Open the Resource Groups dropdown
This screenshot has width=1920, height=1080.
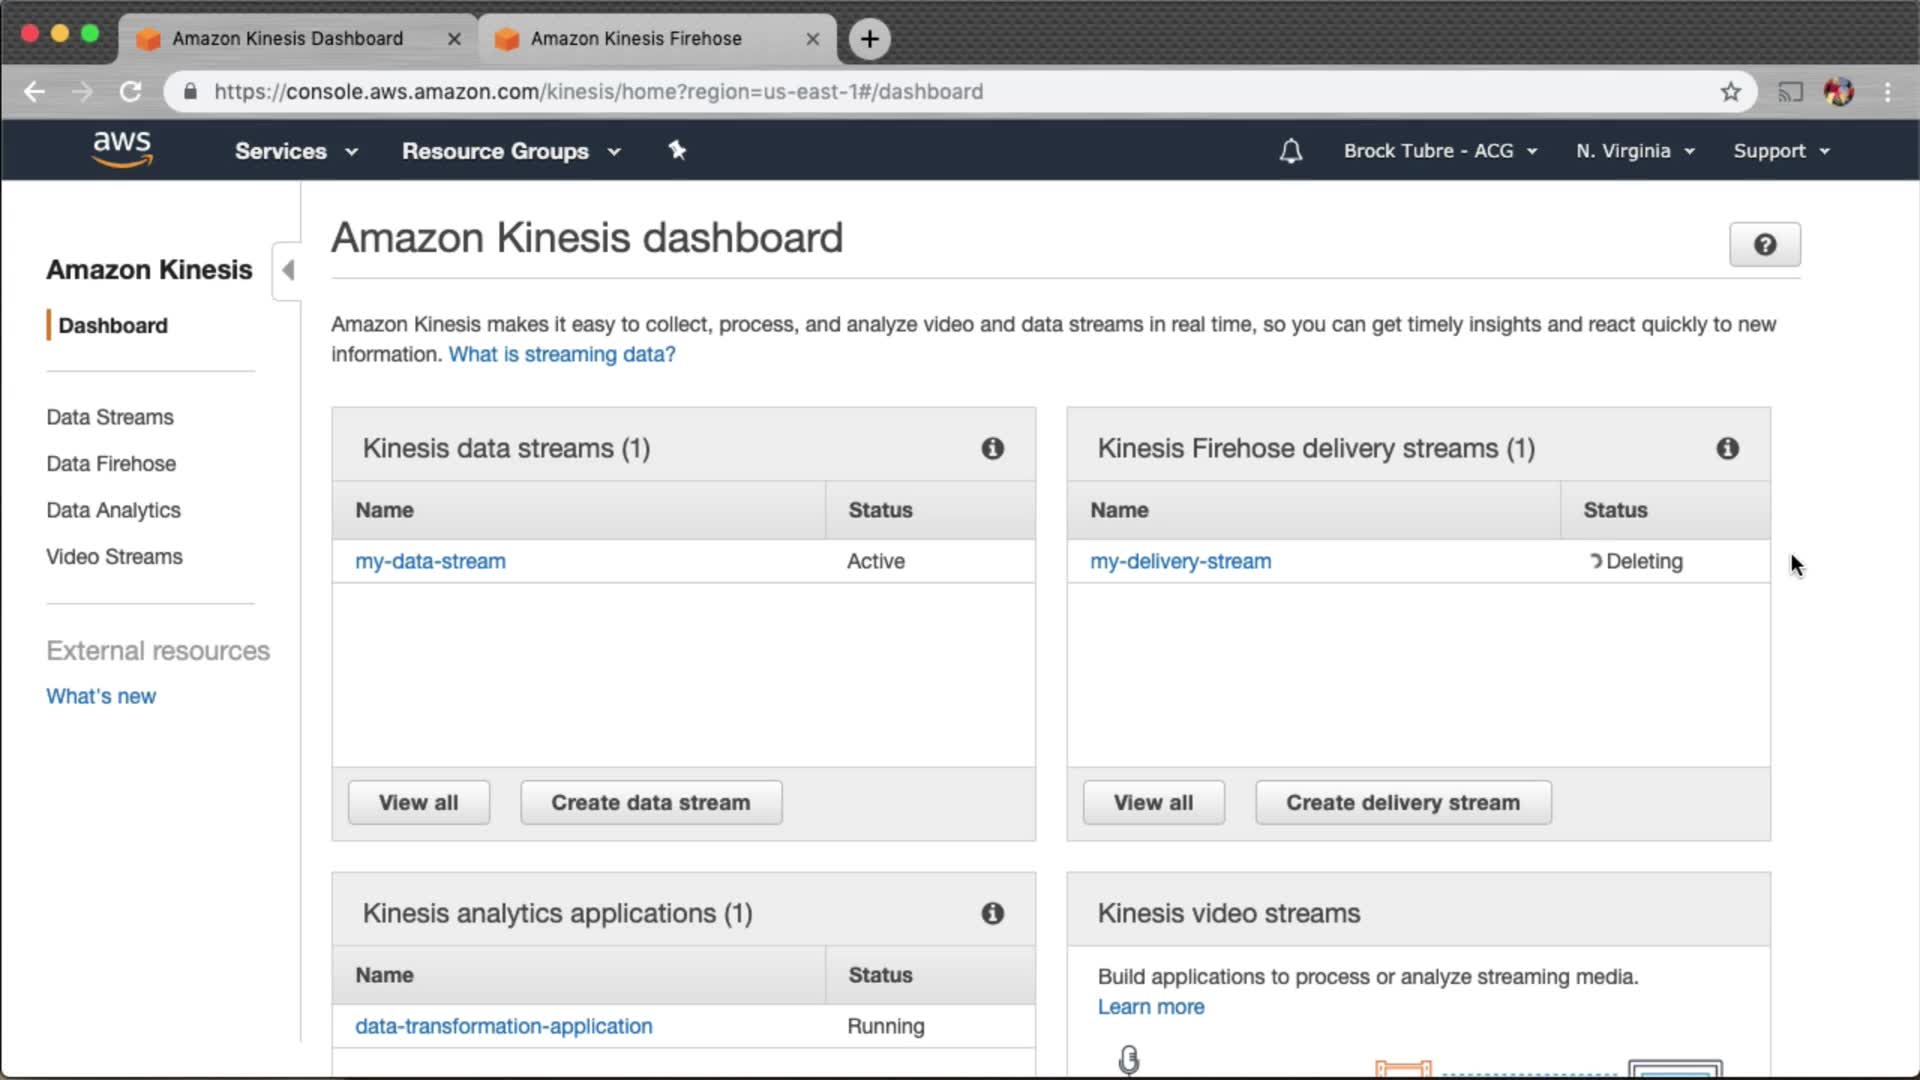point(511,151)
